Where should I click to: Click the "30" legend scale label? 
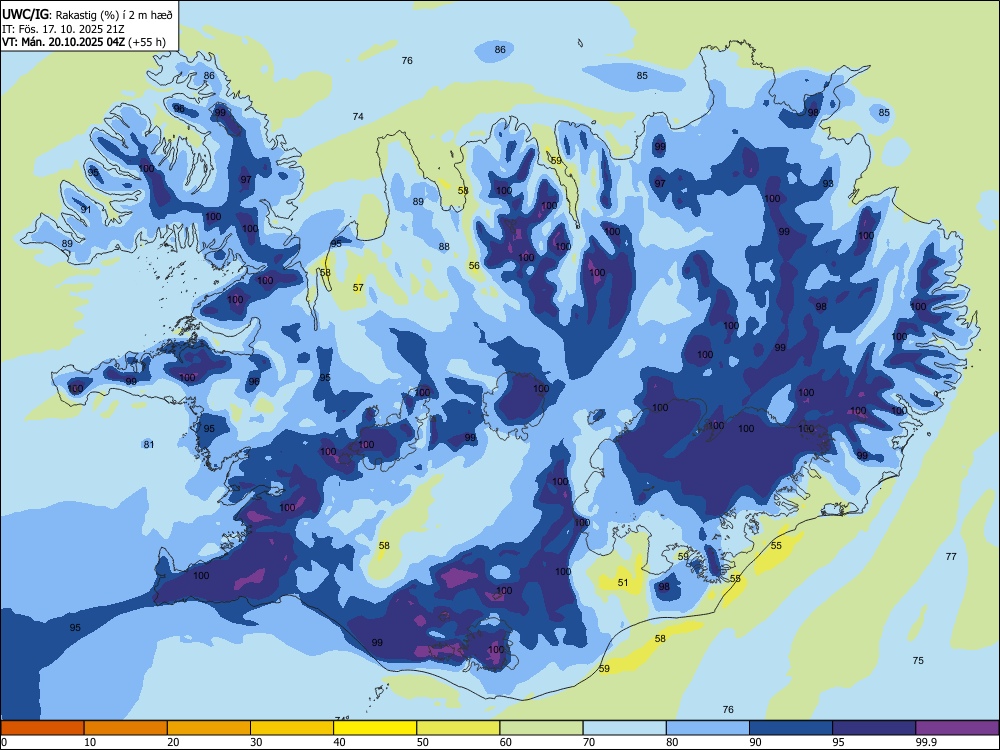click(256, 742)
